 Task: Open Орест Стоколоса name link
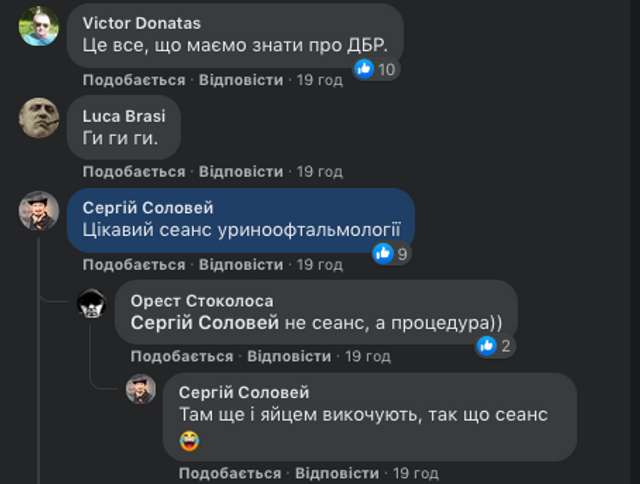pyautogui.click(x=202, y=301)
